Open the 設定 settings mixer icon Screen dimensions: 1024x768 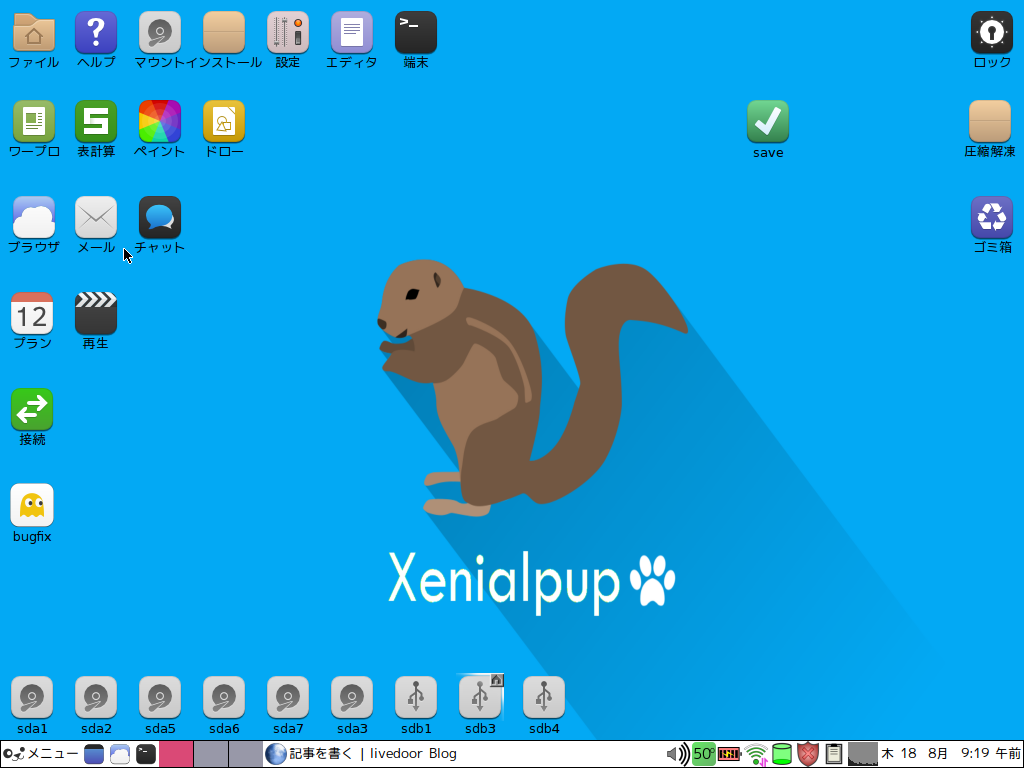[288, 33]
